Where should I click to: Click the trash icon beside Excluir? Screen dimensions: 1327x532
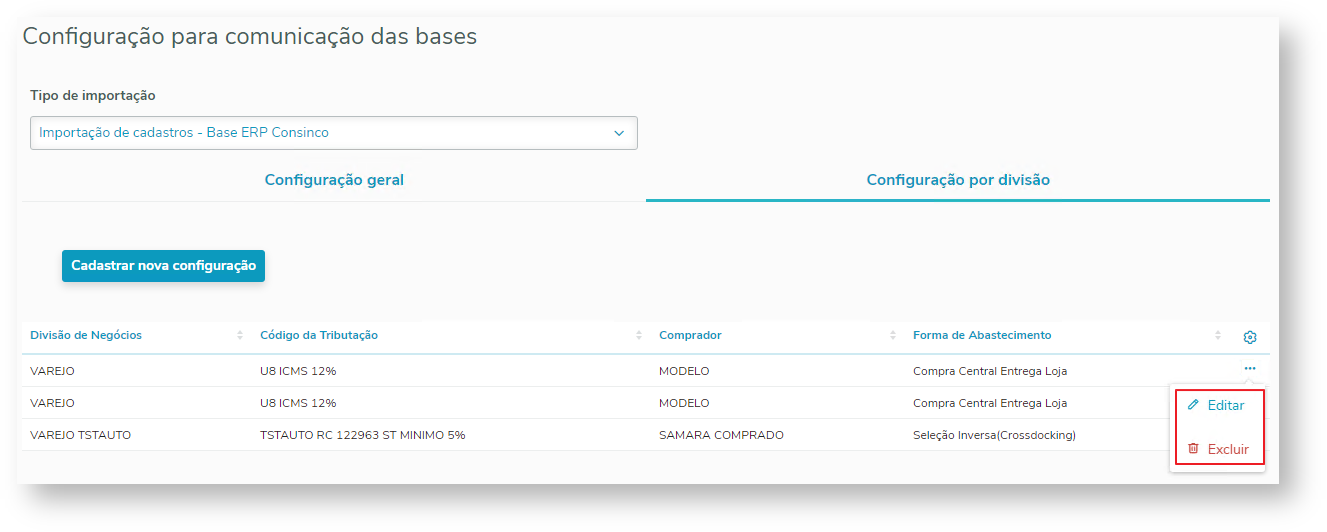pos(1192,449)
